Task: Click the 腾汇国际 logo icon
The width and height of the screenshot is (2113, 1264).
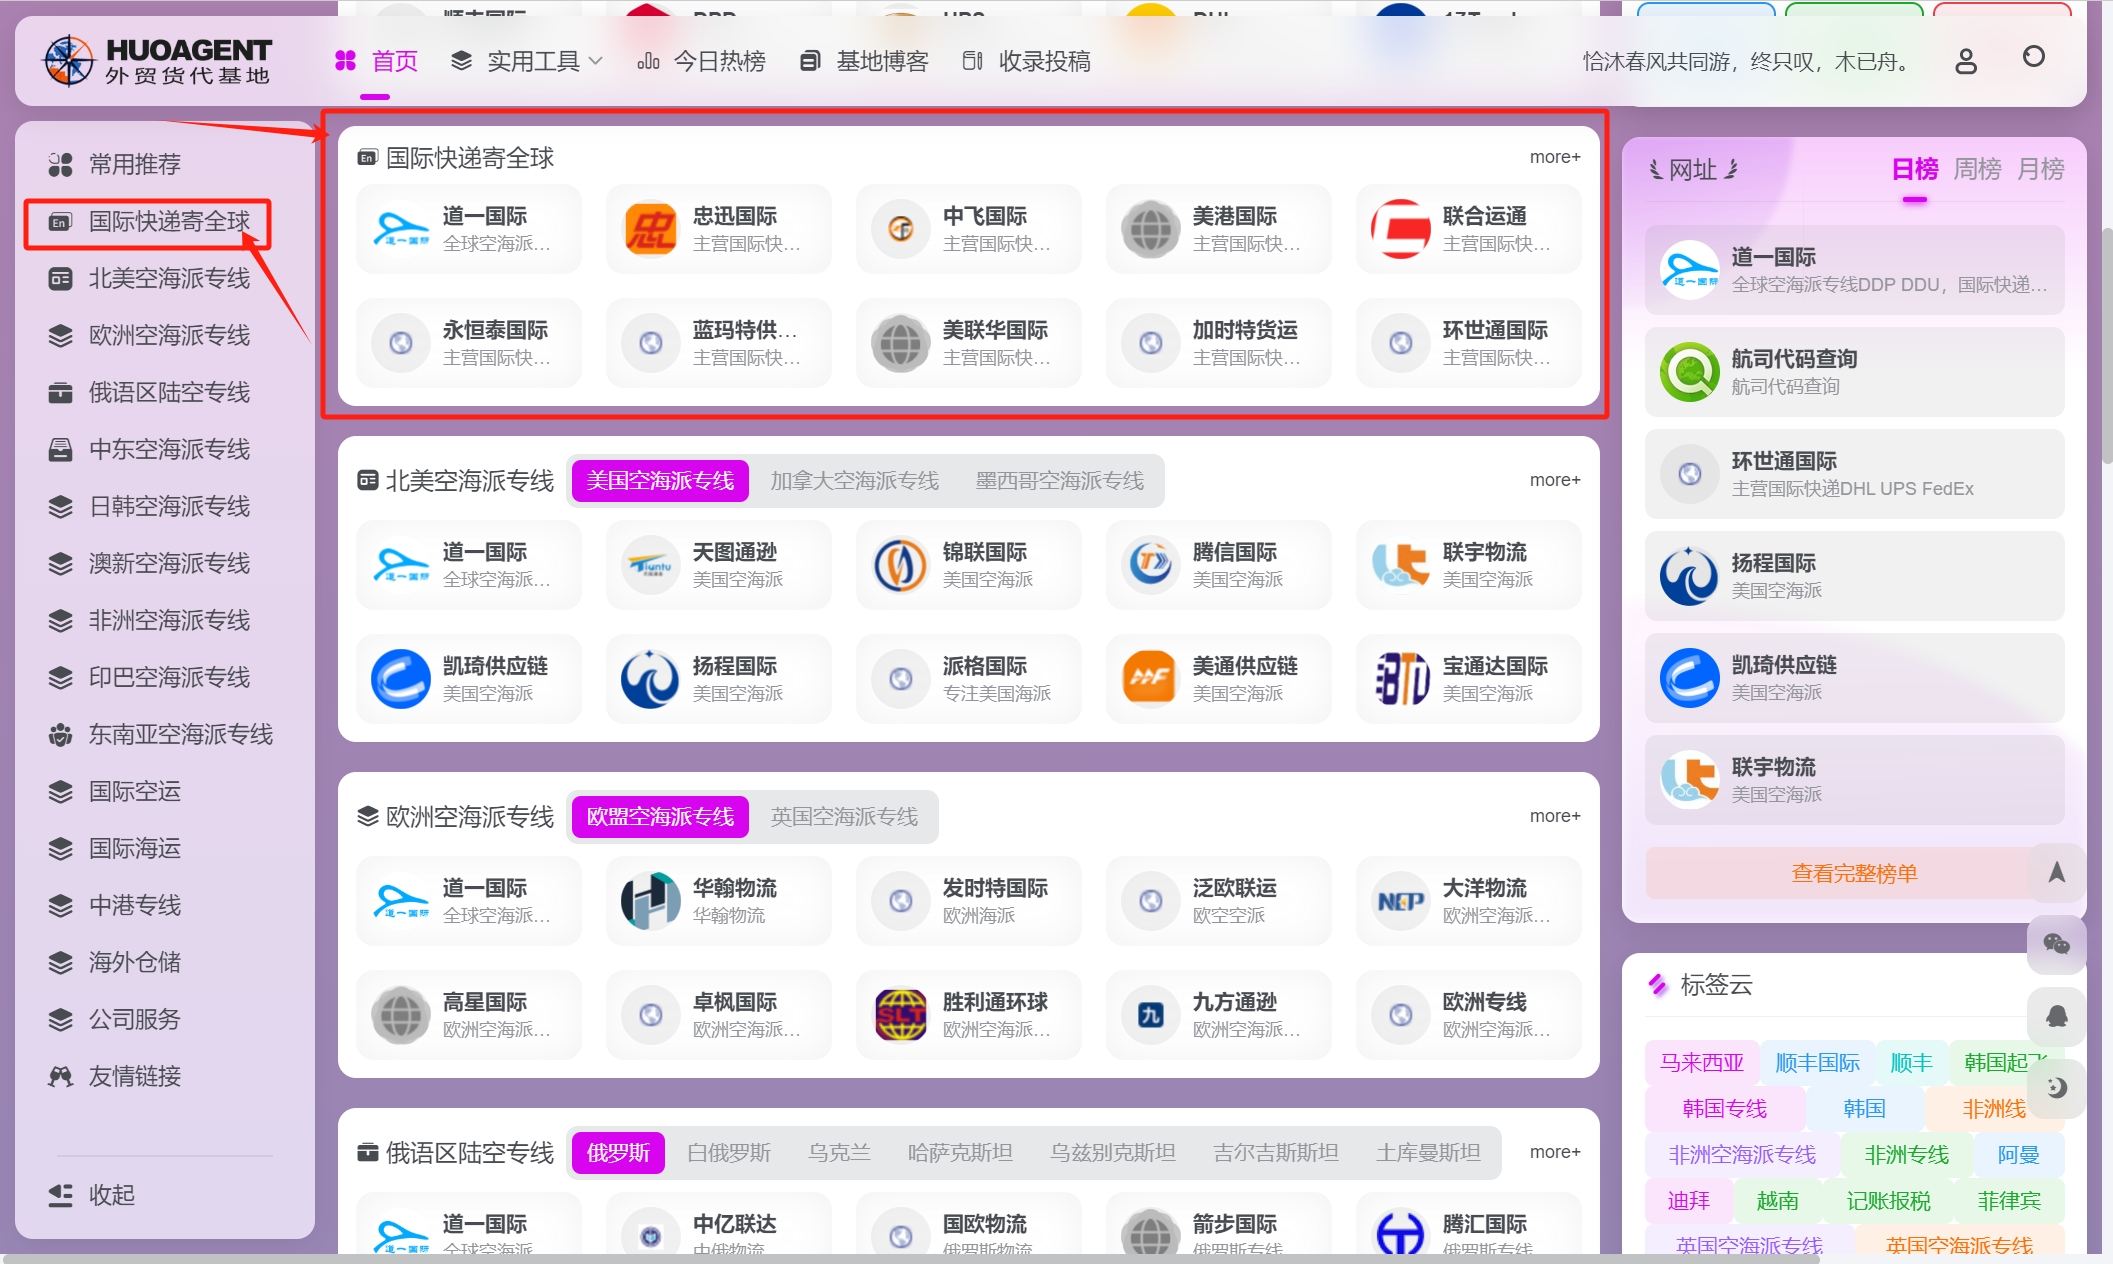Action: (x=1401, y=1232)
